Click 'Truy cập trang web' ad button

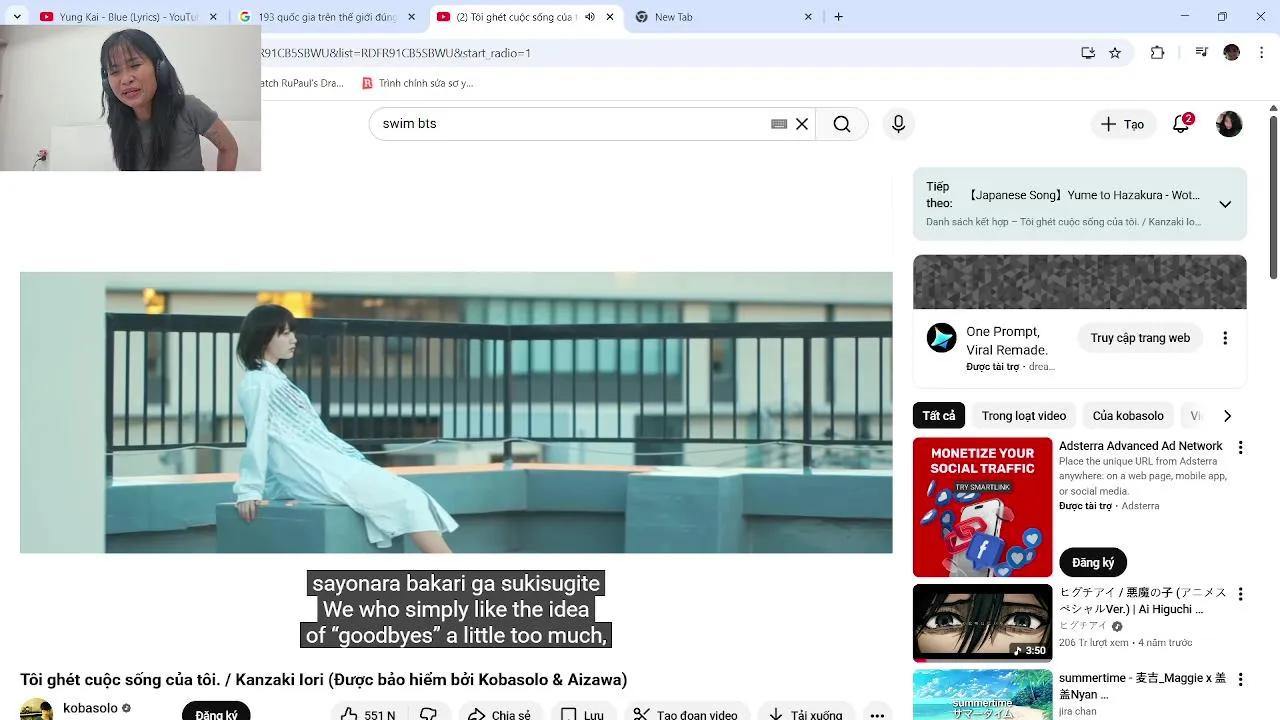[x=1140, y=338]
